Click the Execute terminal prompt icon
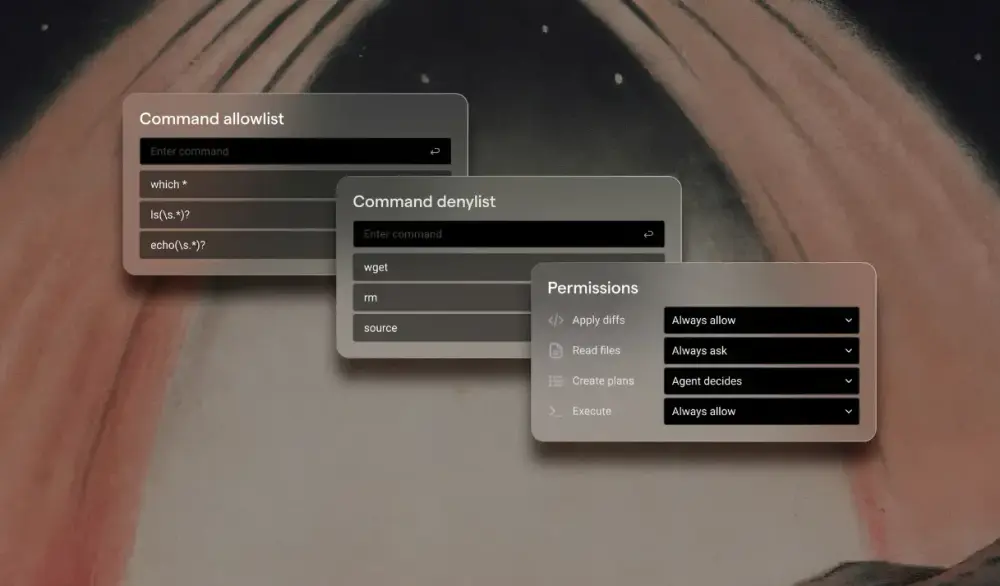 556,411
